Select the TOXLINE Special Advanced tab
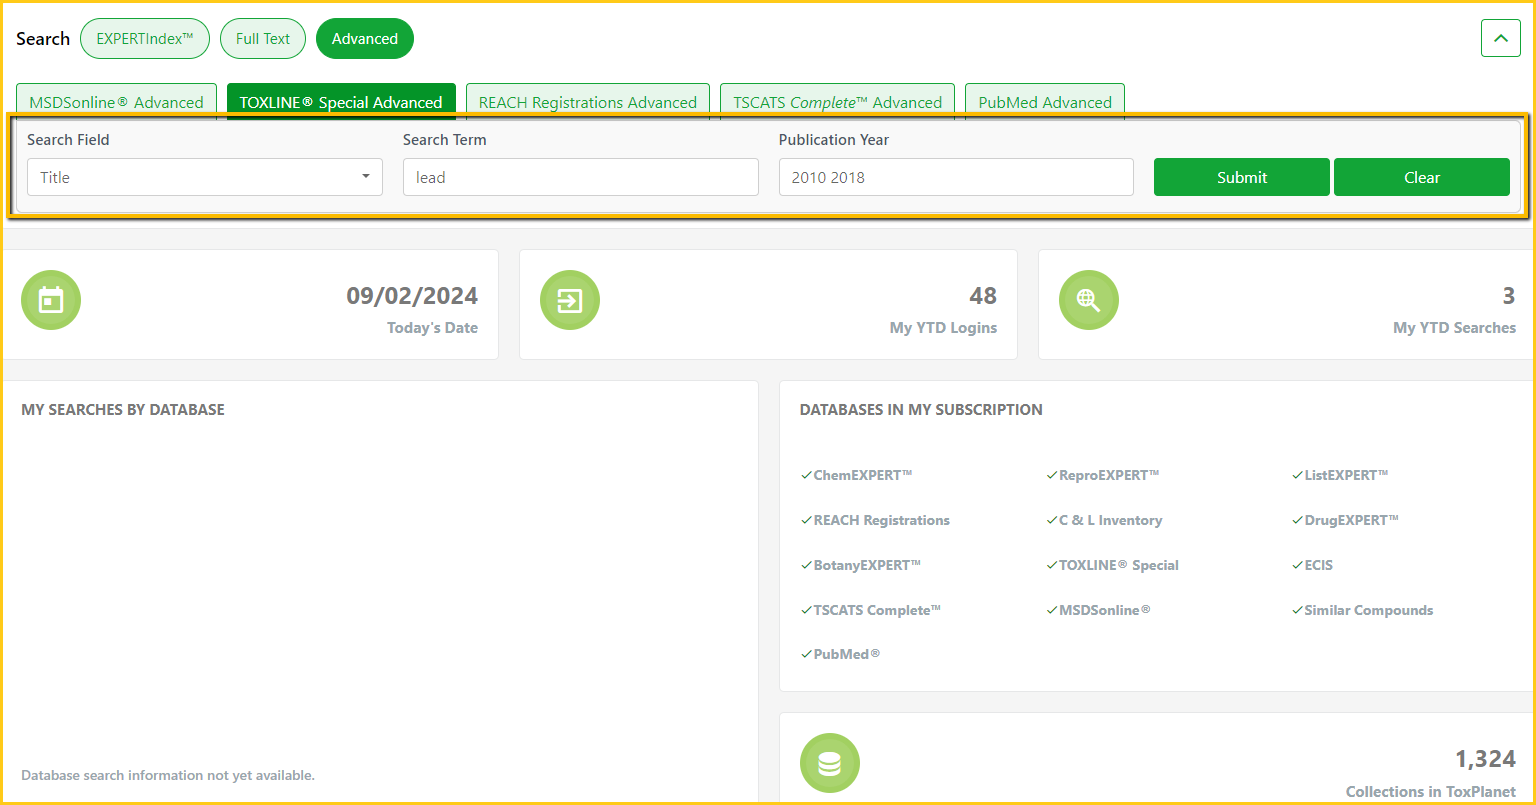The image size is (1536, 805). 341,102
